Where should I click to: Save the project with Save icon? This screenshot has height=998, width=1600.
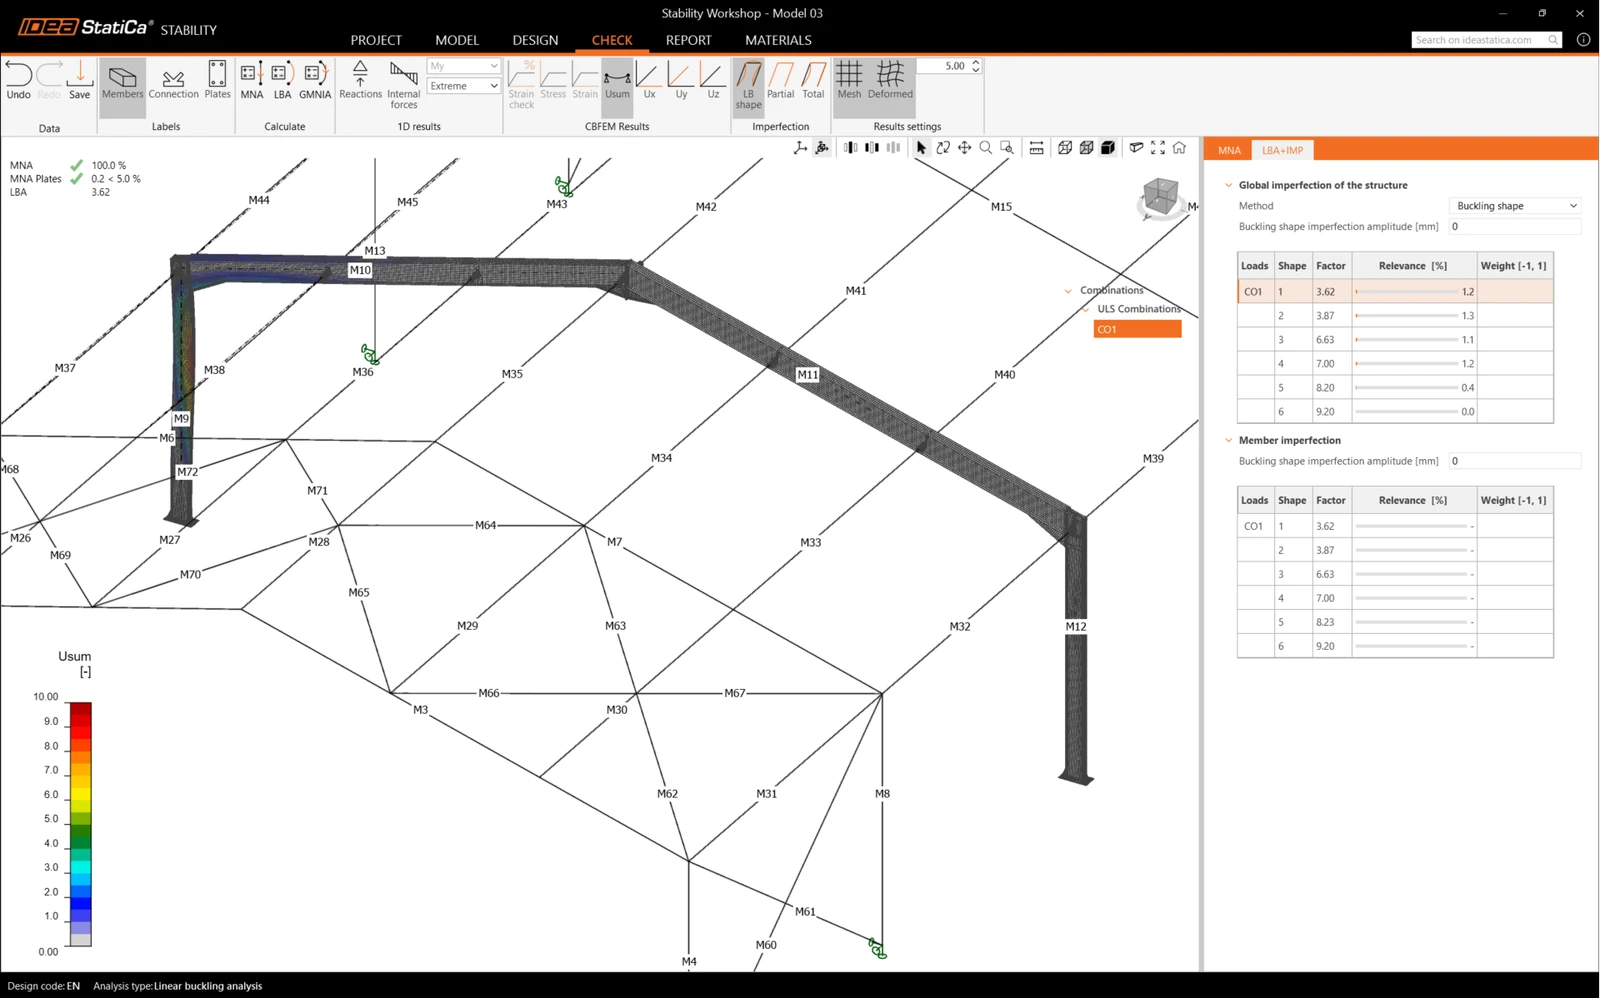(x=79, y=80)
